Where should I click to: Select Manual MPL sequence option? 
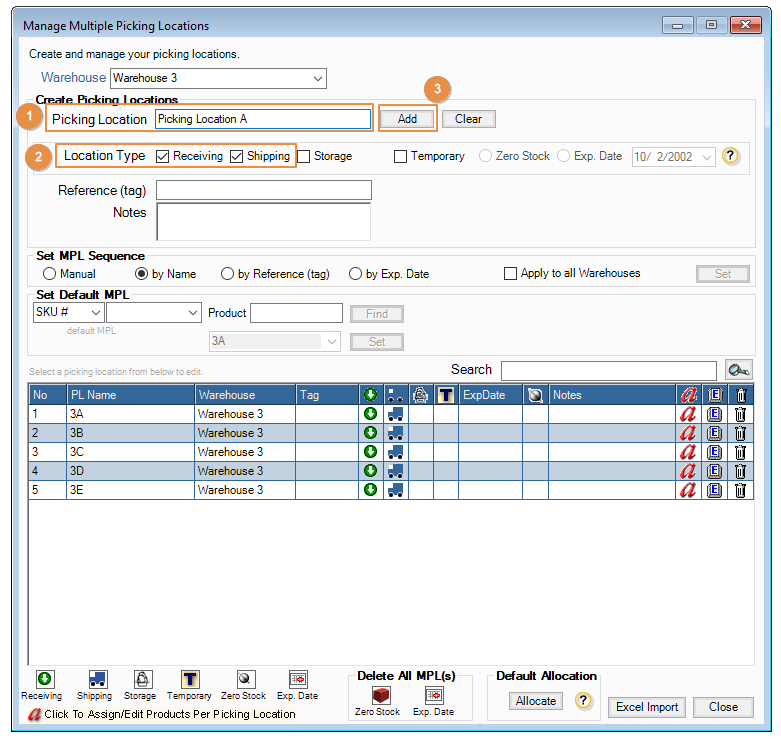point(48,274)
